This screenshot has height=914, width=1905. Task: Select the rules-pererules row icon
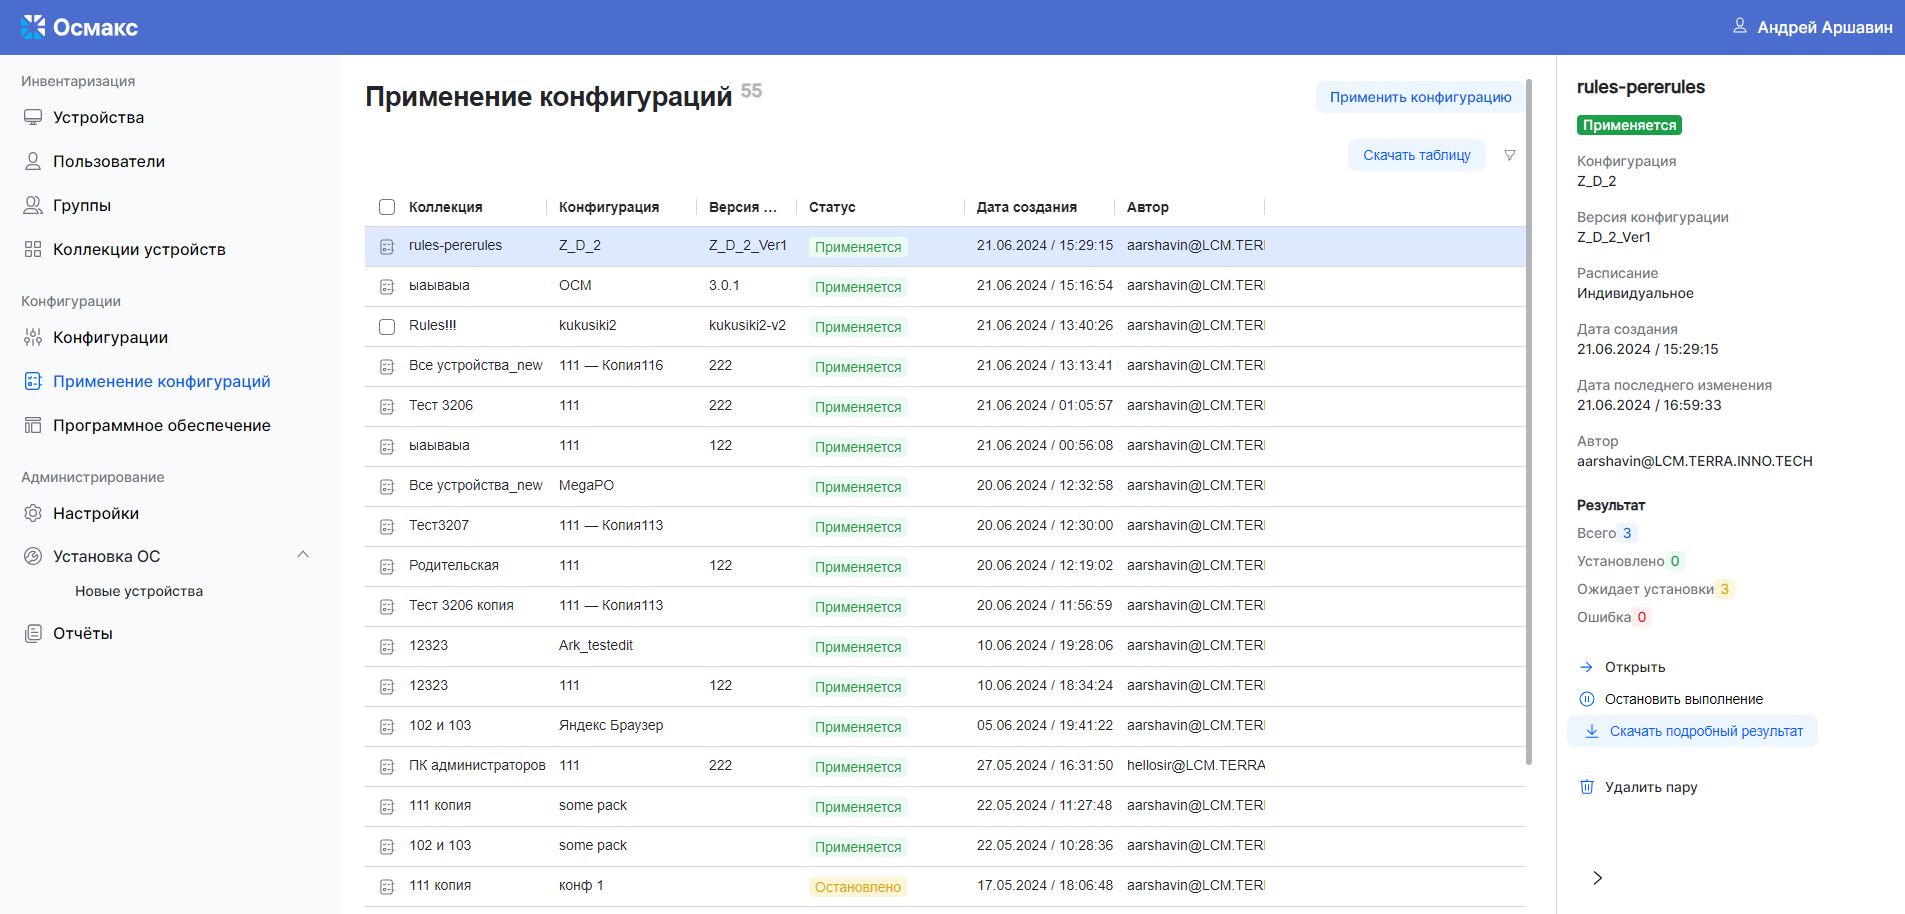[387, 246]
